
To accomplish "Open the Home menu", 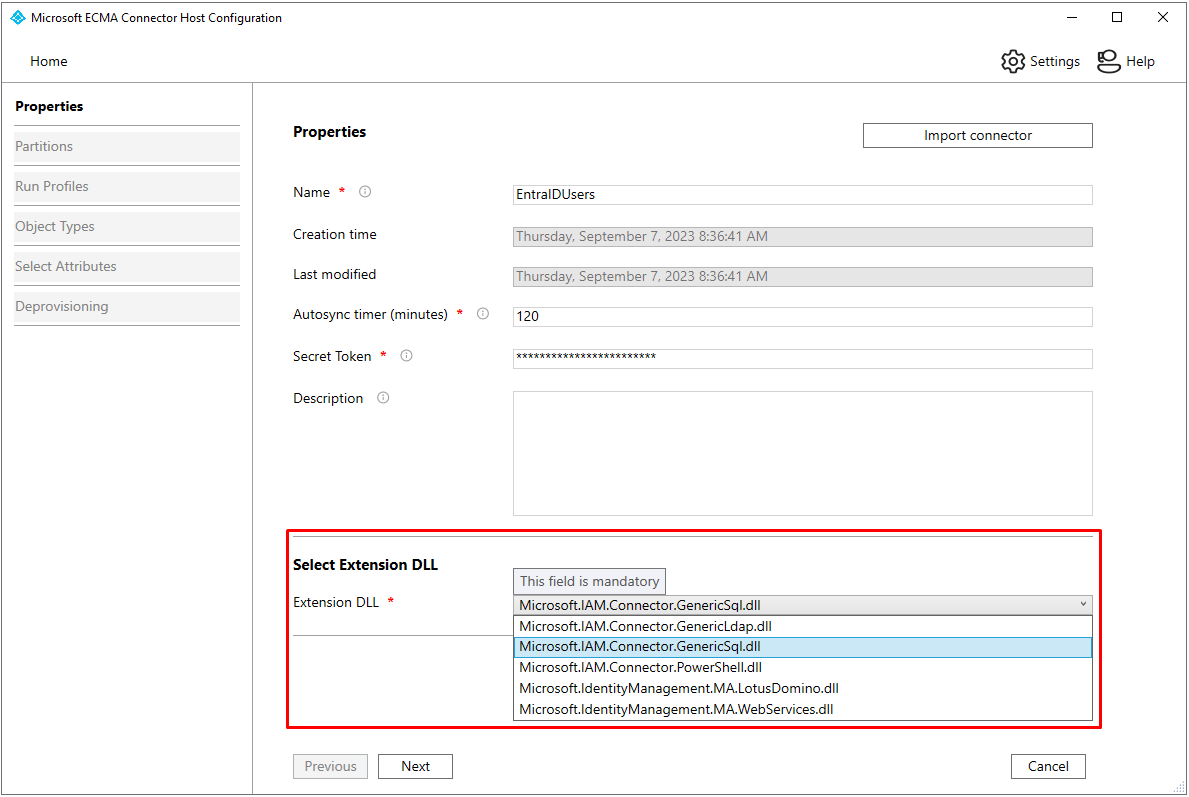I will (x=49, y=61).
